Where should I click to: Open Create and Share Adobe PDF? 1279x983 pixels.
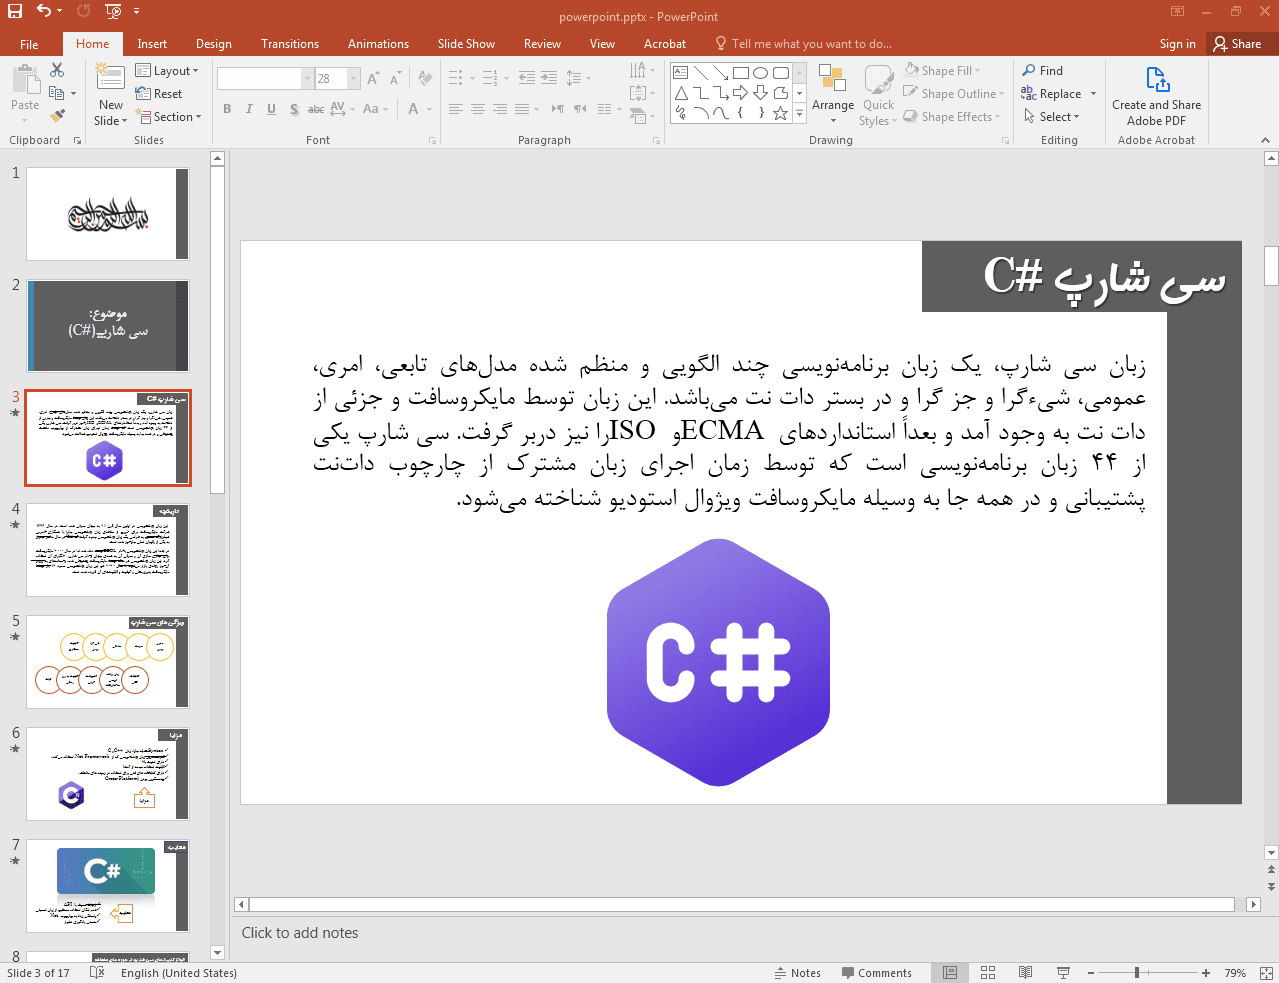click(x=1156, y=96)
